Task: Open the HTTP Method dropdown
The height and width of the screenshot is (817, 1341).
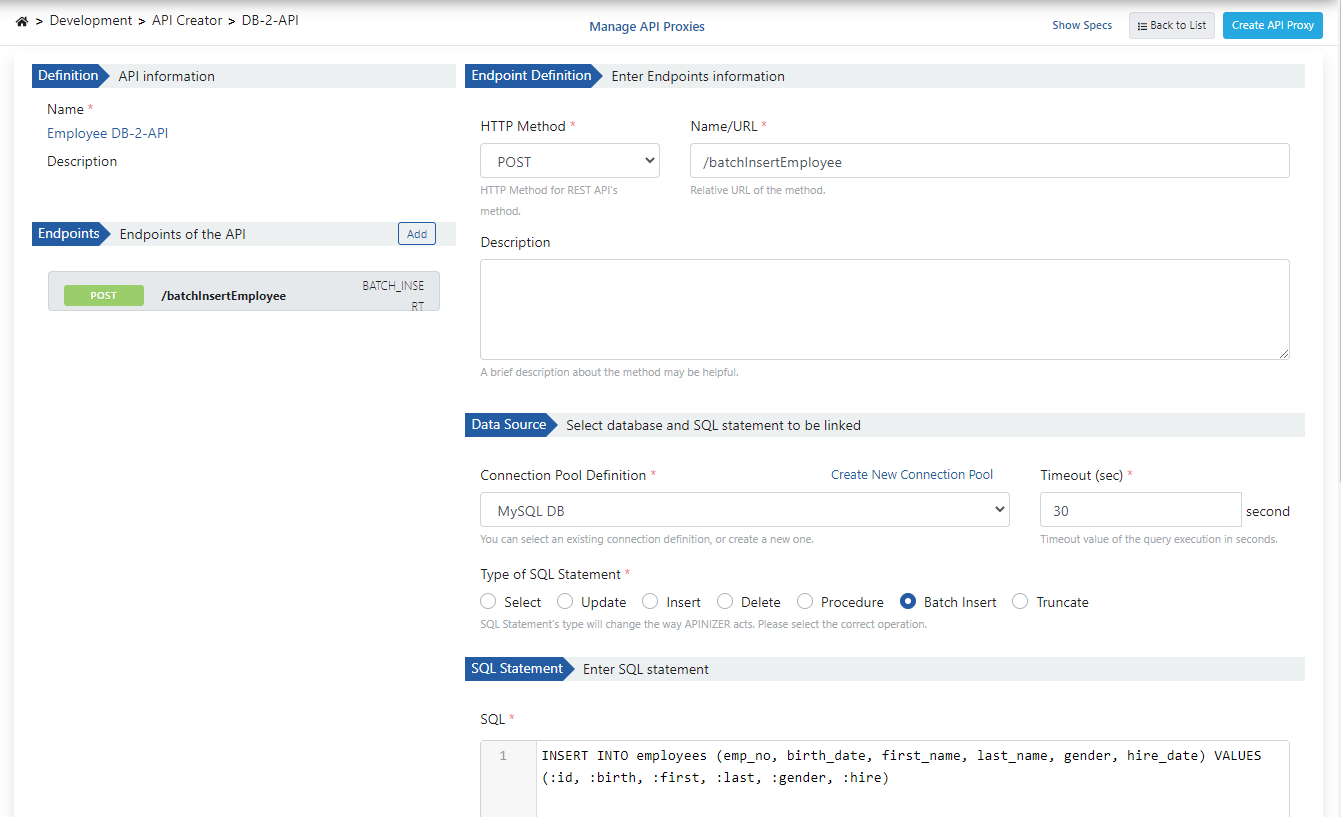Action: tap(569, 161)
